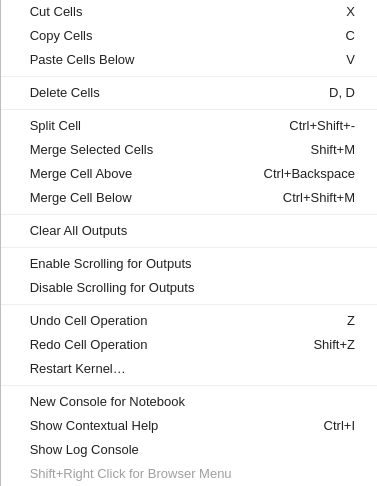Show Contextual Help panel
This screenshot has height=486, width=377.
click(189, 426)
